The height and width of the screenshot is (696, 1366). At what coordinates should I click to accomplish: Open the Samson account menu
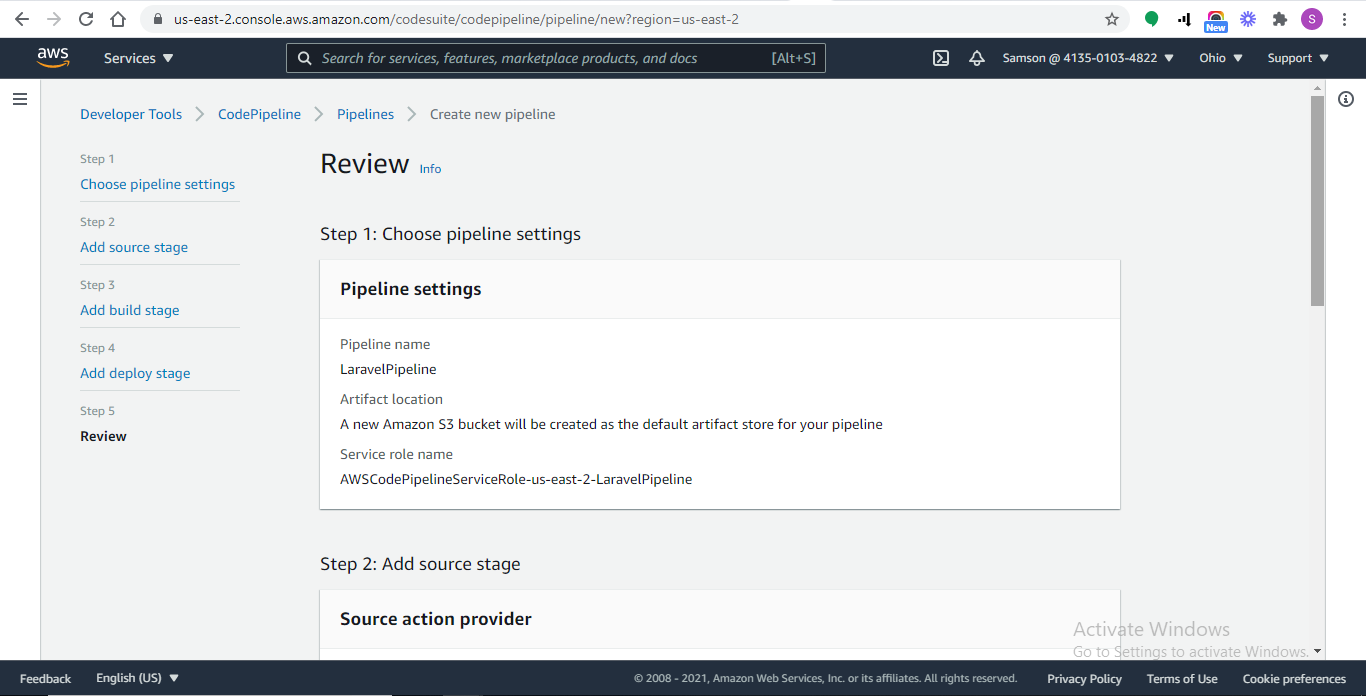(x=1088, y=58)
